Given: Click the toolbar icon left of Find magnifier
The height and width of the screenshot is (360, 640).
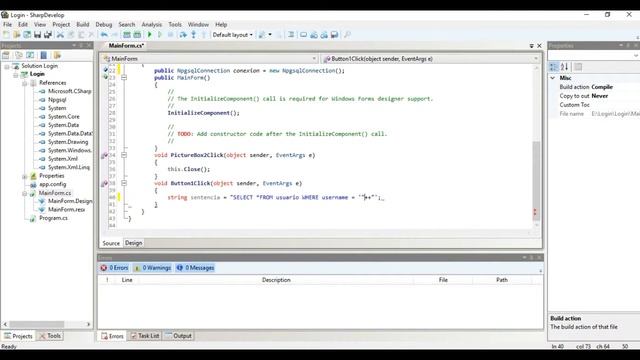Looking at the screenshot, I should coord(334,35).
